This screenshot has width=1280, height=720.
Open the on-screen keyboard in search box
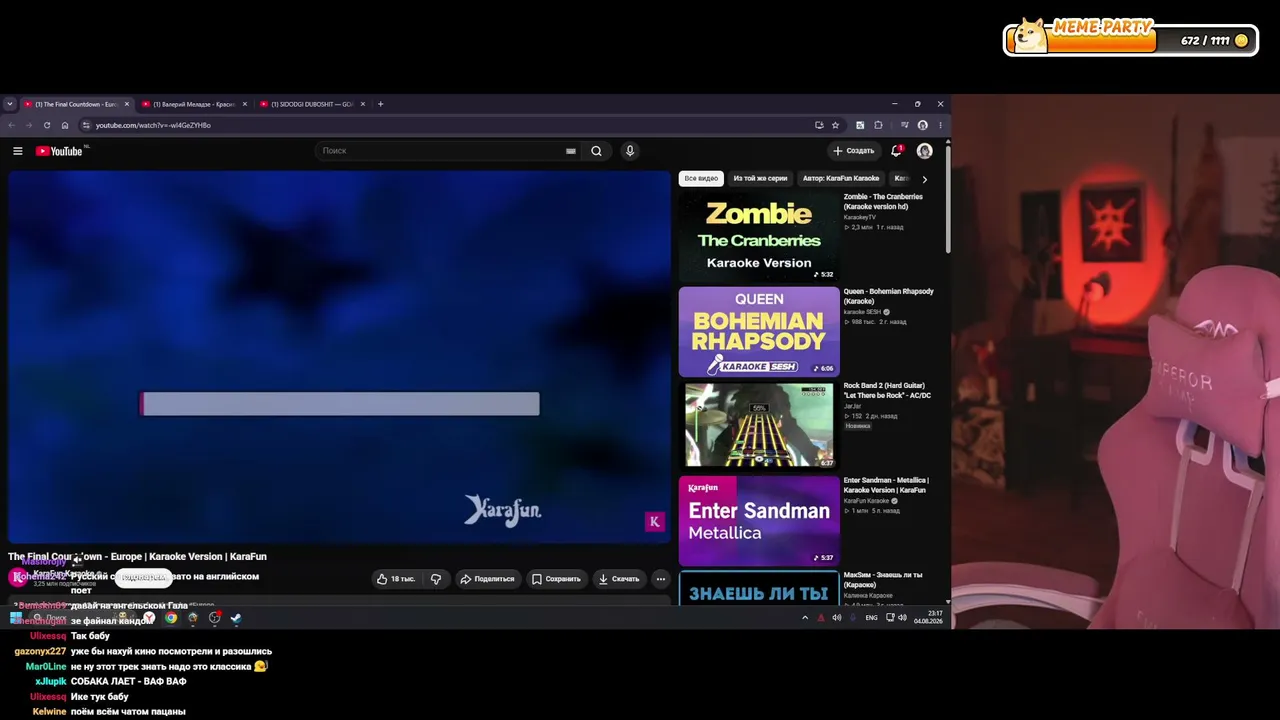point(571,151)
